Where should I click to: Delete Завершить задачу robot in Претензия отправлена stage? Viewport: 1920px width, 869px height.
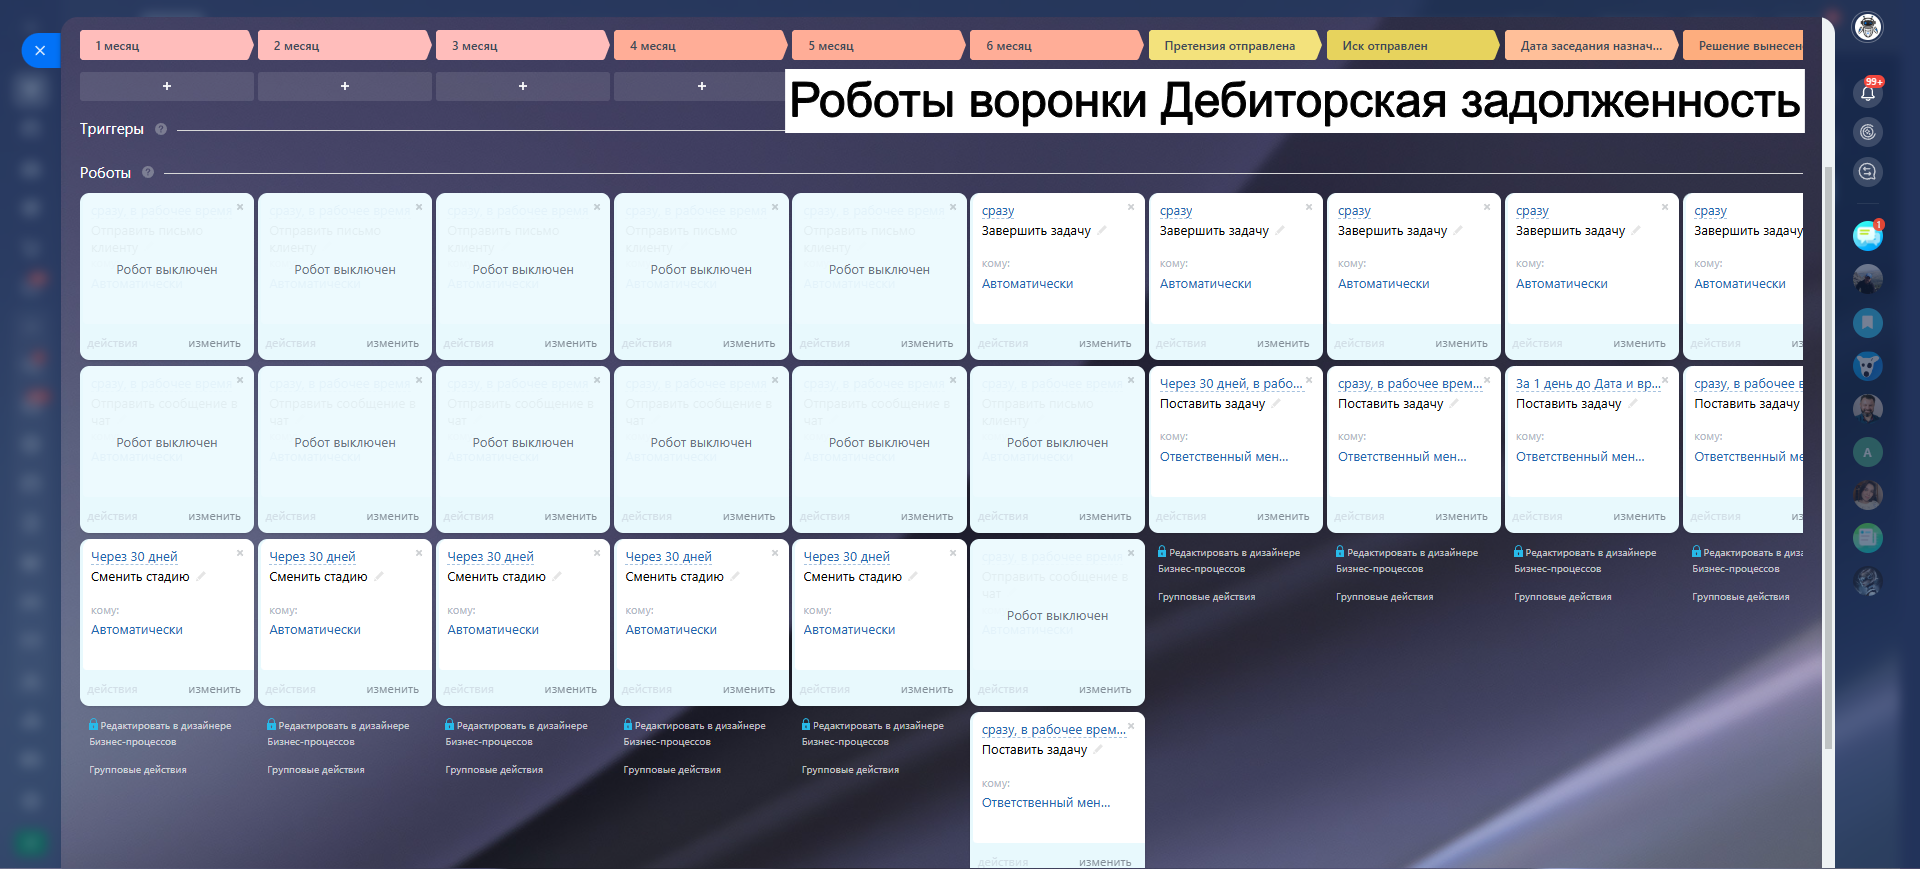1309,207
